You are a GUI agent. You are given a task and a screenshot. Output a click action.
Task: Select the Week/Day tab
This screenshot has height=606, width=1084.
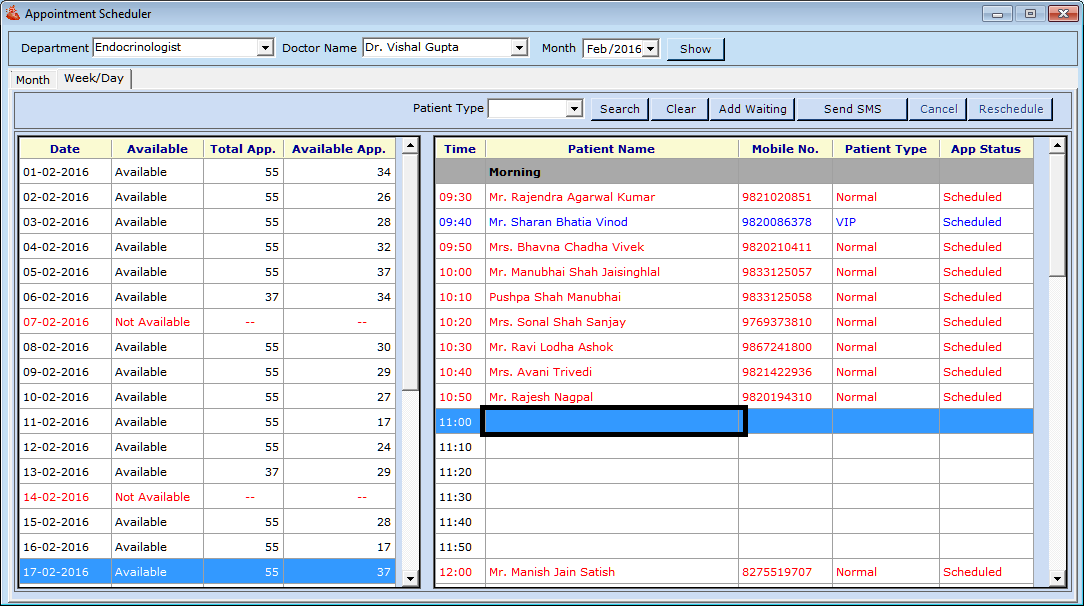[94, 79]
